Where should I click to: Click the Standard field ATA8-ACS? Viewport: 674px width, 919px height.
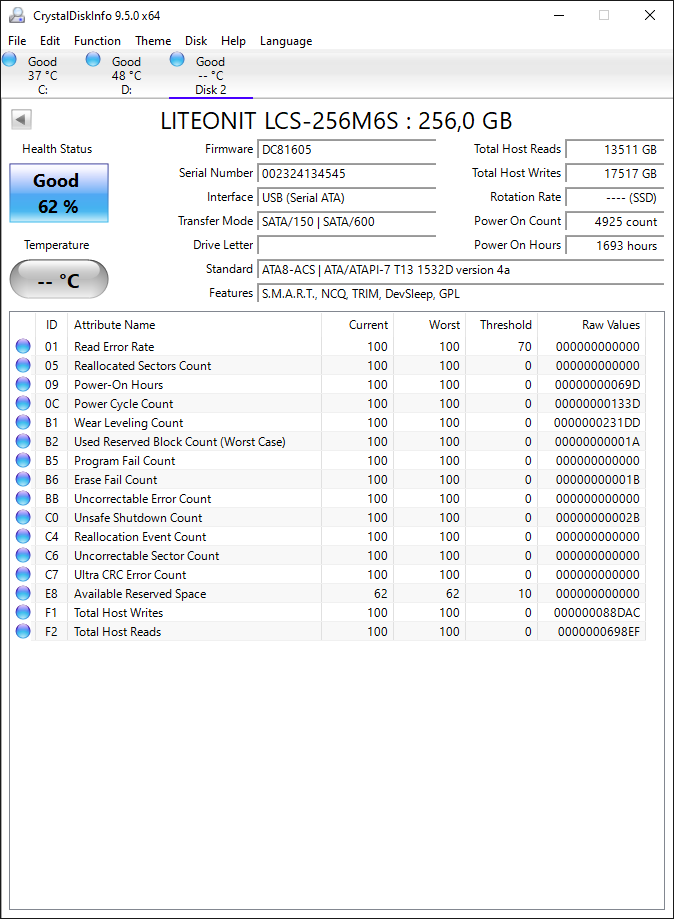[x=461, y=270]
